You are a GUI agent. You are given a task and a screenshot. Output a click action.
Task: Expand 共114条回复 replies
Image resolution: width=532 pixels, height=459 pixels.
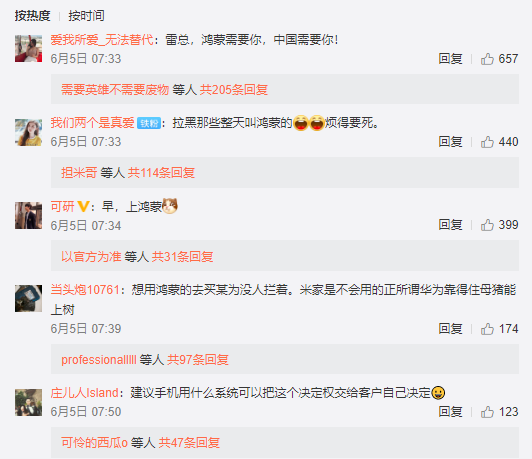click(x=161, y=173)
